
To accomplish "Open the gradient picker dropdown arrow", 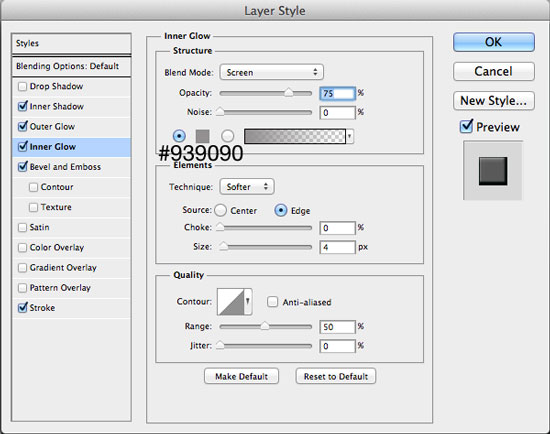I will pyautogui.click(x=349, y=136).
